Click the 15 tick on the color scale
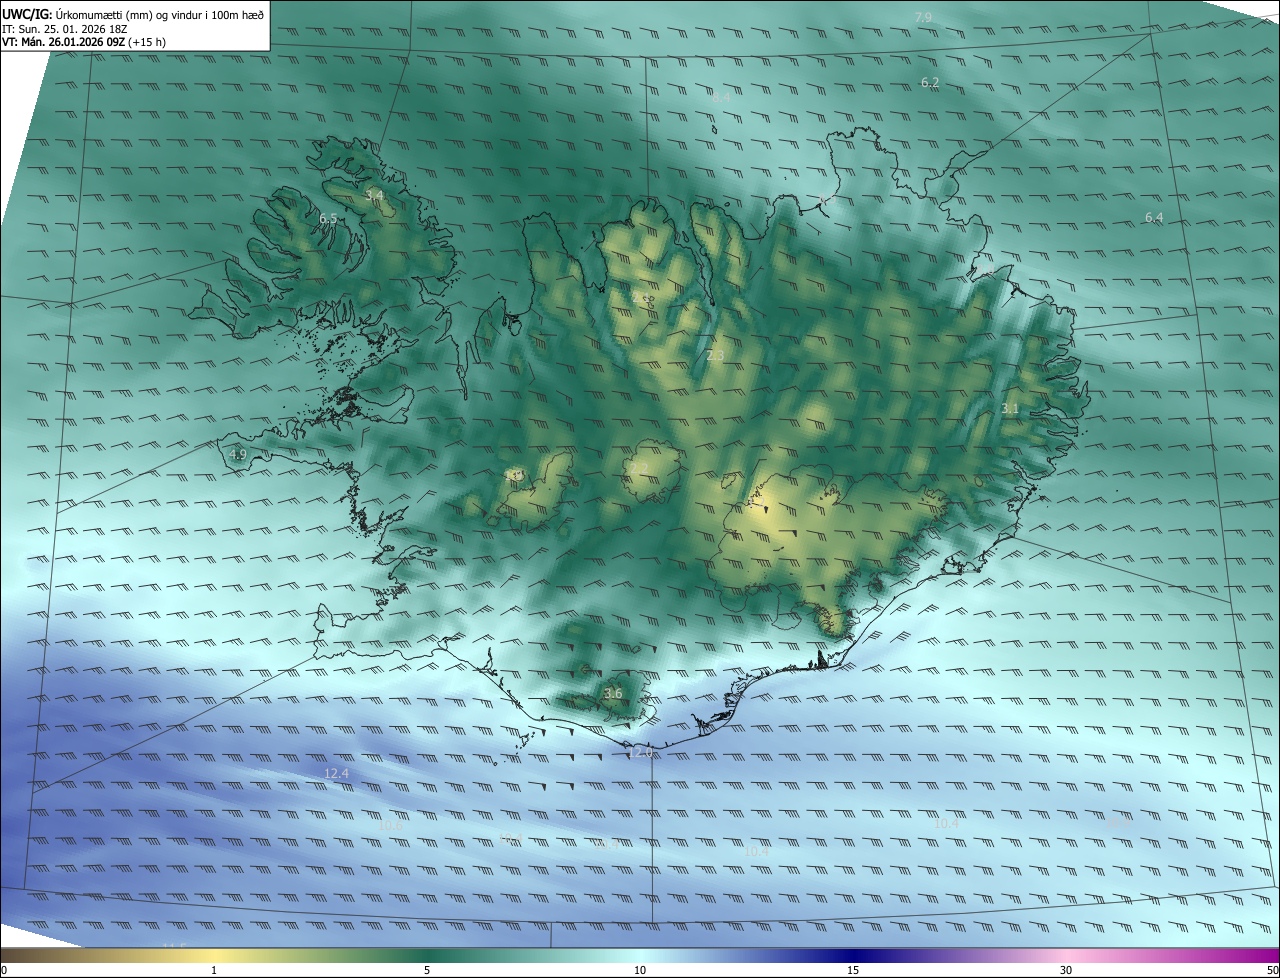This screenshot has height=978, width=1280. pyautogui.click(x=853, y=970)
